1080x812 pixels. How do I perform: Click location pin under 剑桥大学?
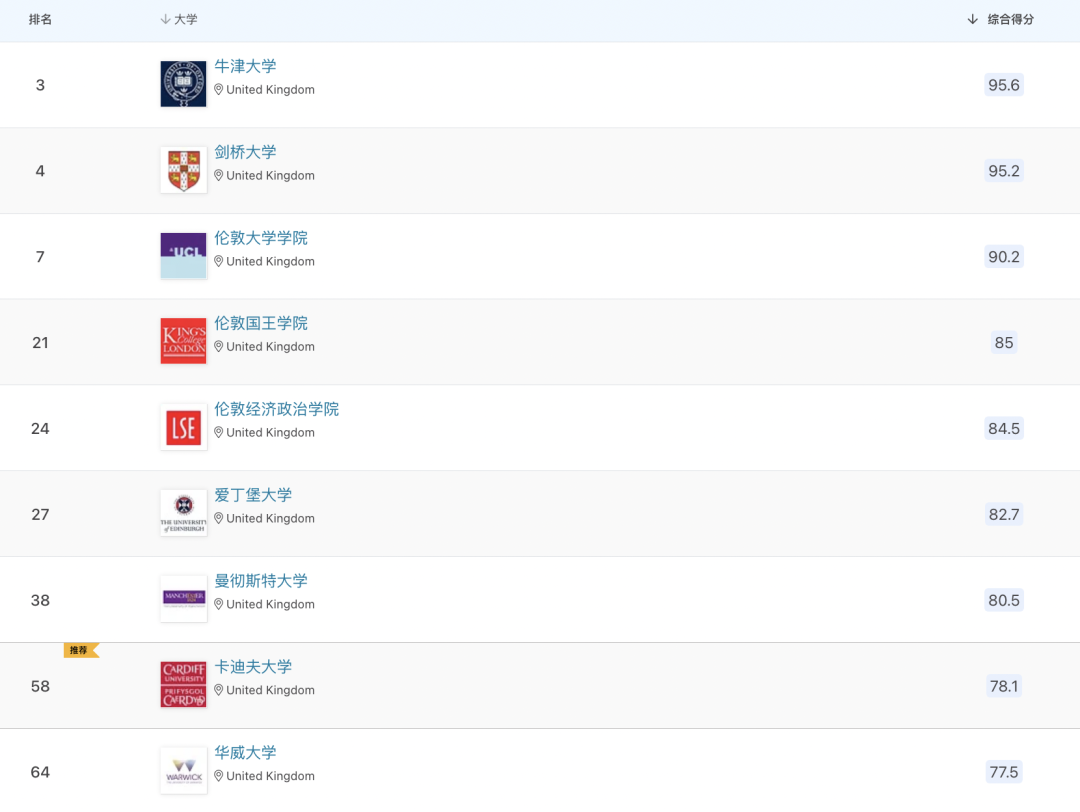coord(218,176)
